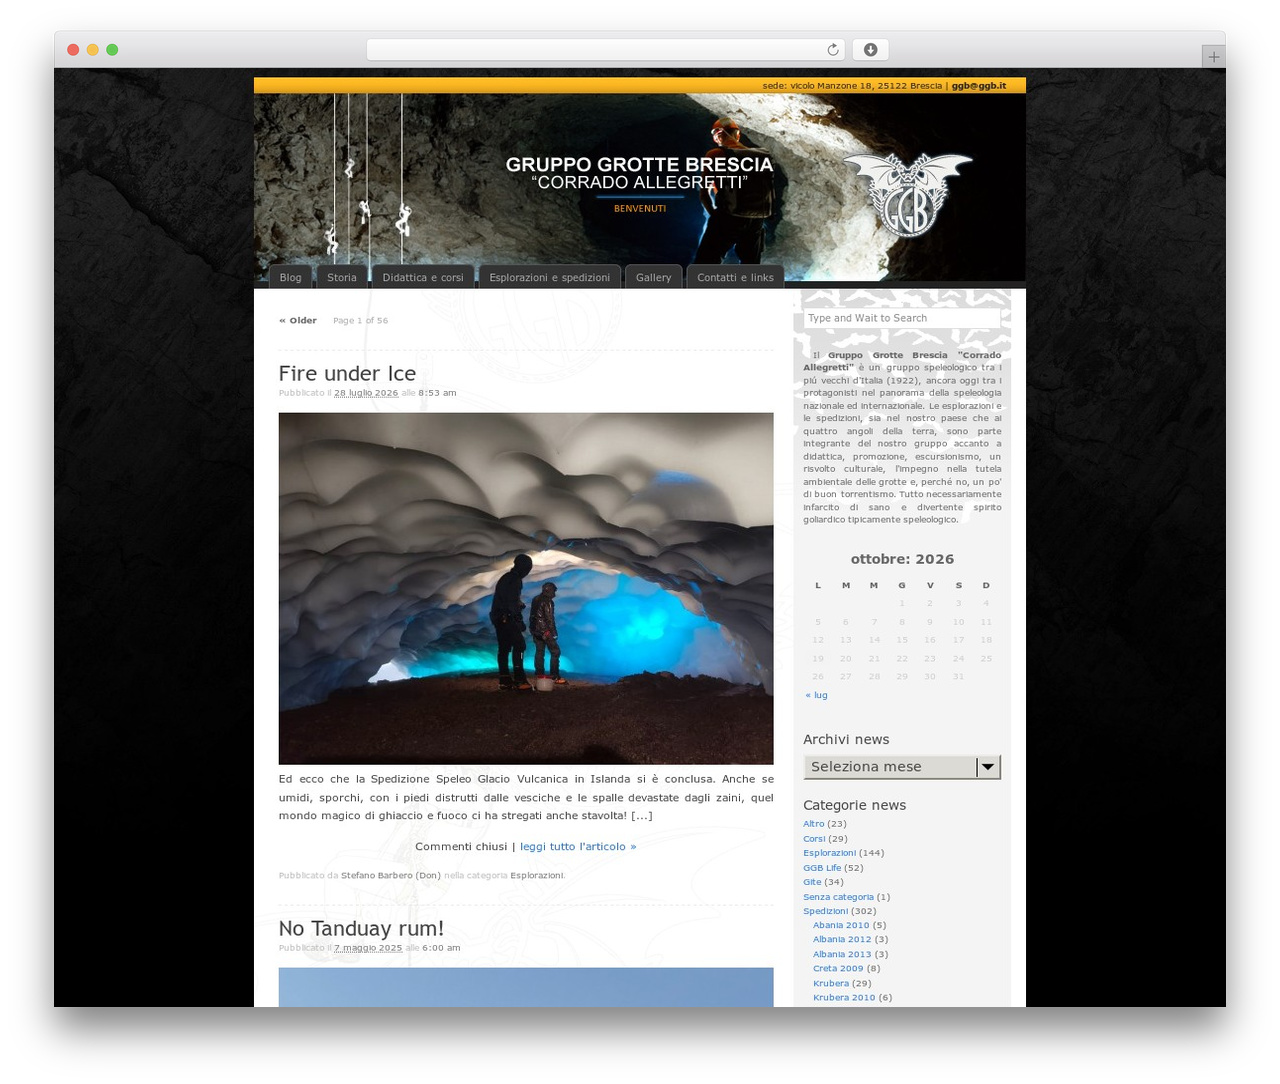Open the Senza categoria link
The image size is (1280, 1084).
(838, 897)
